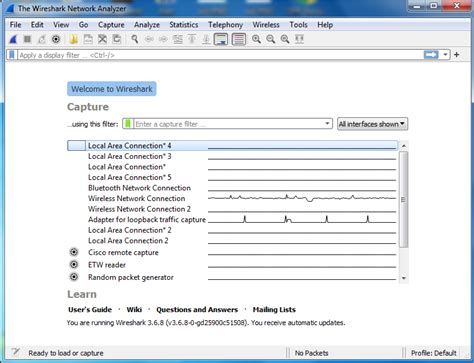This screenshot has height=363, width=474.
Task: Open a capture file via folder icon
Action: pyautogui.click(x=74, y=39)
